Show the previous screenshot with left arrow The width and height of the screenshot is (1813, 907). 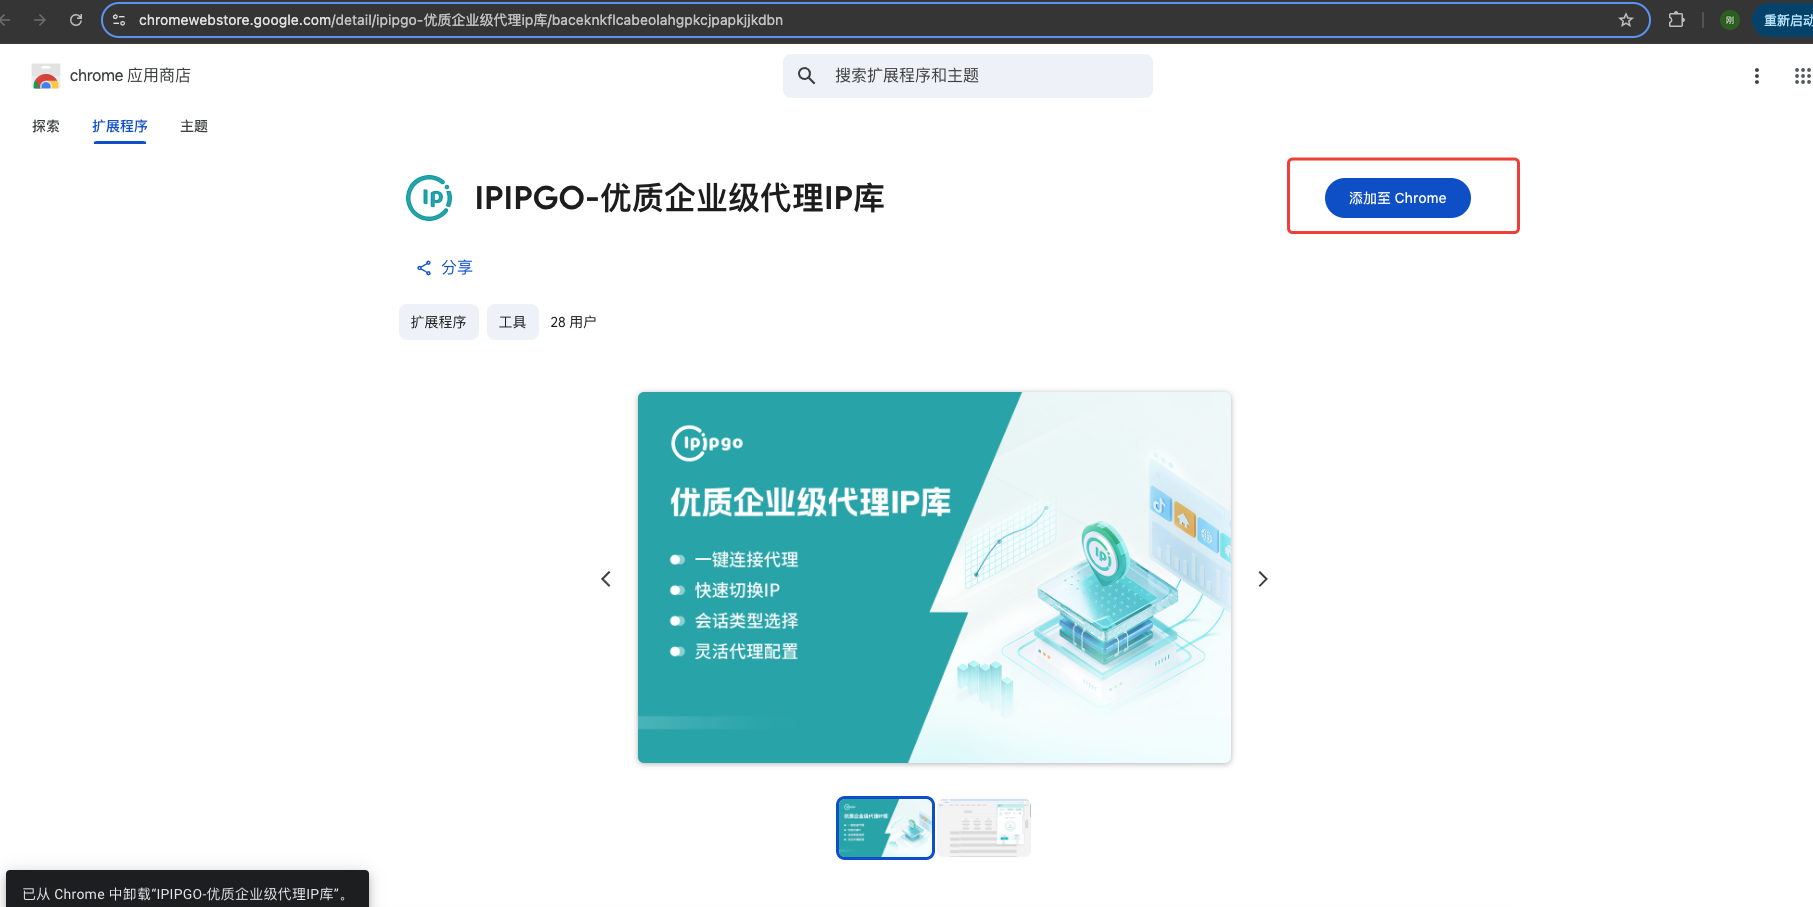[605, 578]
